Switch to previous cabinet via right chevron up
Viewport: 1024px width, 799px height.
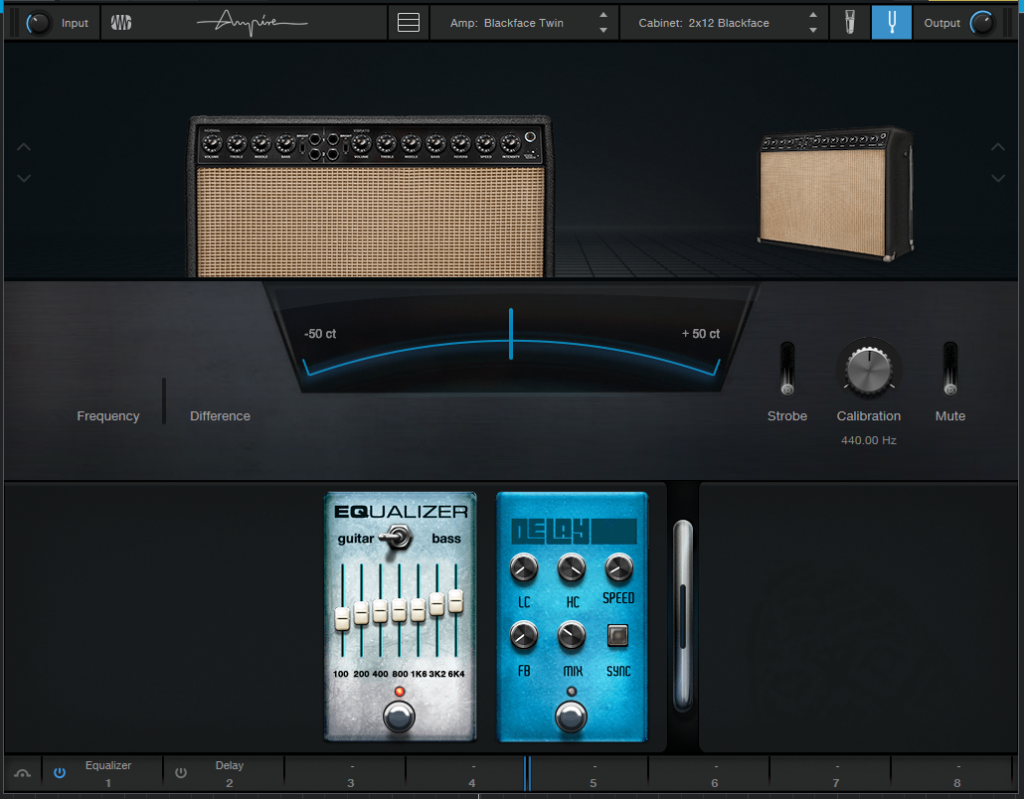[998, 147]
